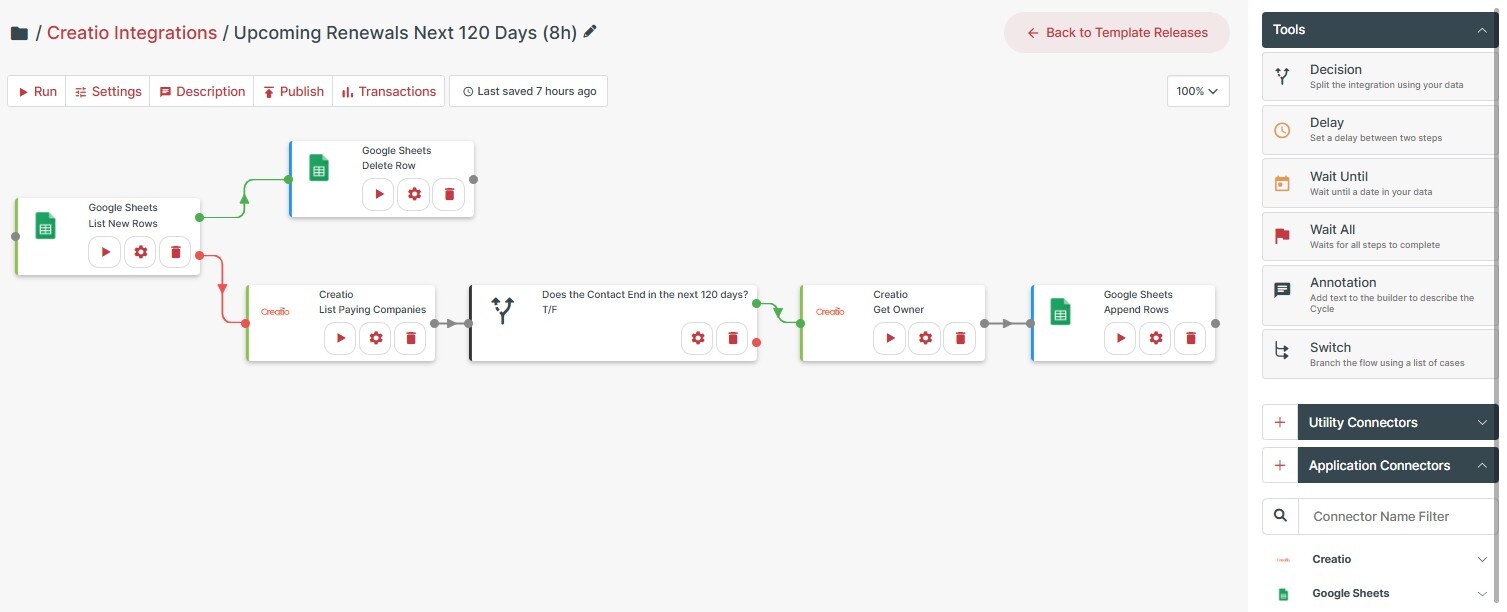
Task: Expand the Creatio connector list
Action: click(1482, 560)
